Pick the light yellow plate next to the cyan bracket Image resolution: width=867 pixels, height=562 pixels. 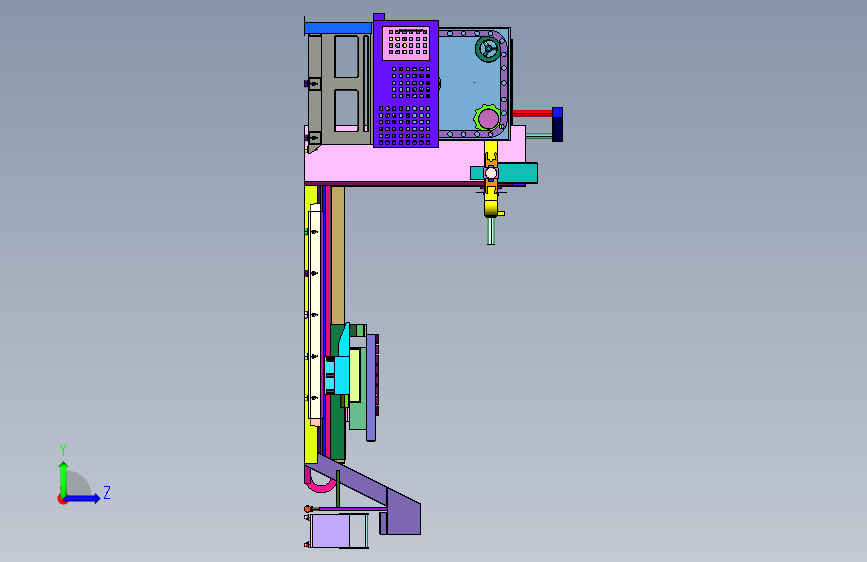click(355, 374)
